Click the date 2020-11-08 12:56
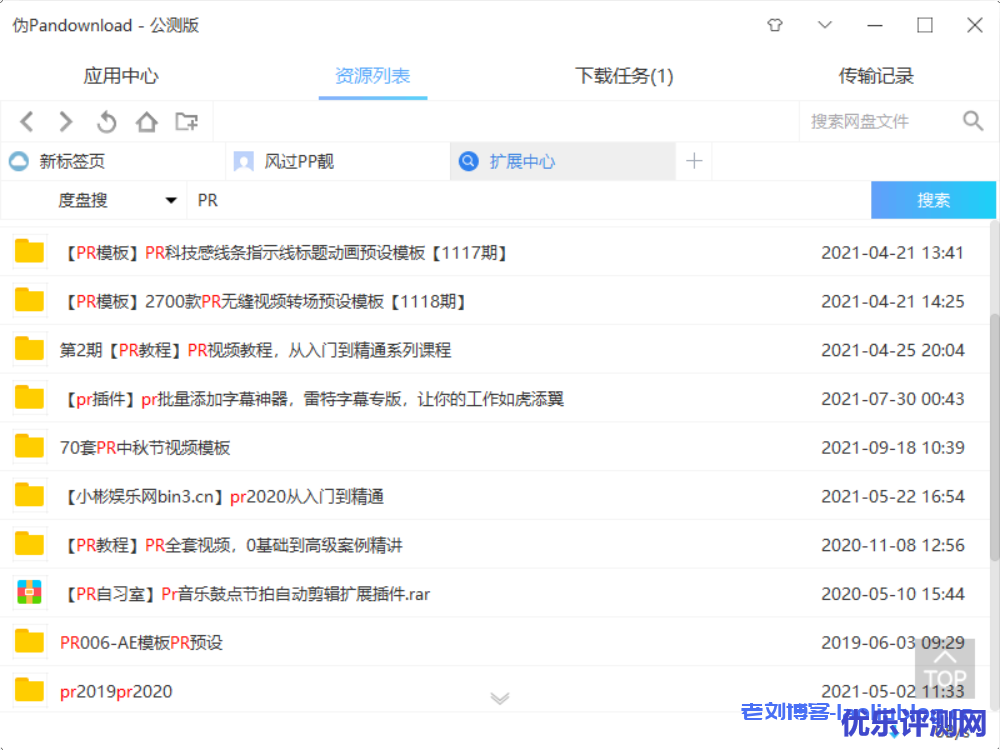This screenshot has height=750, width=1000. pos(892,545)
